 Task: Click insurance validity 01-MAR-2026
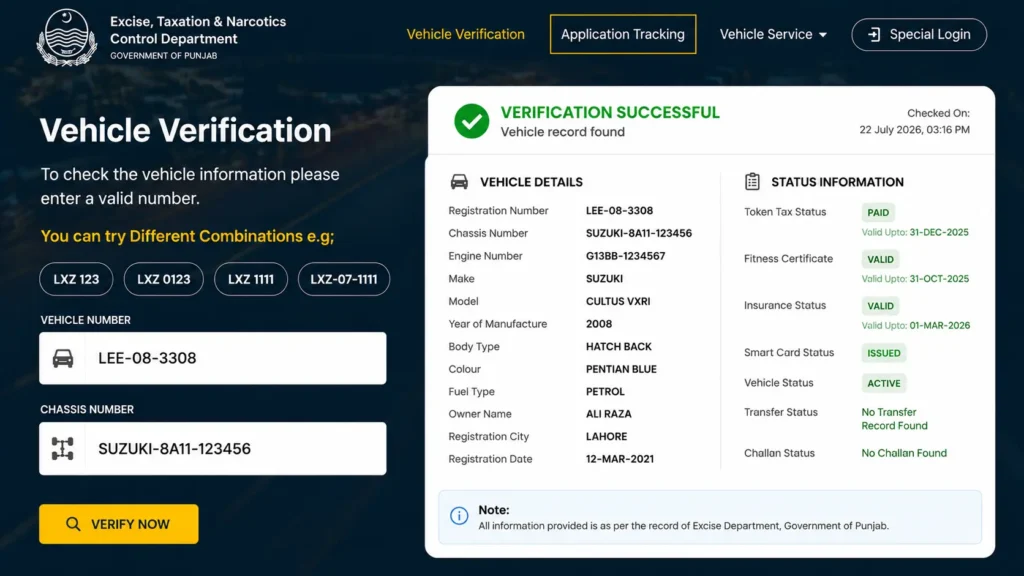tap(940, 325)
